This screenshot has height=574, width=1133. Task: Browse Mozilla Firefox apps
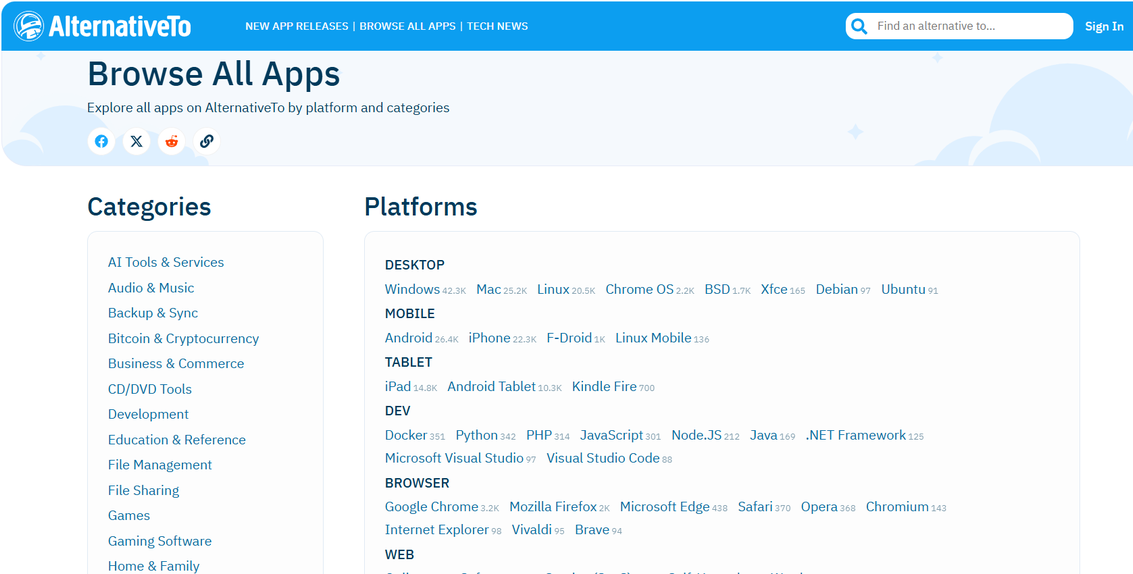553,507
